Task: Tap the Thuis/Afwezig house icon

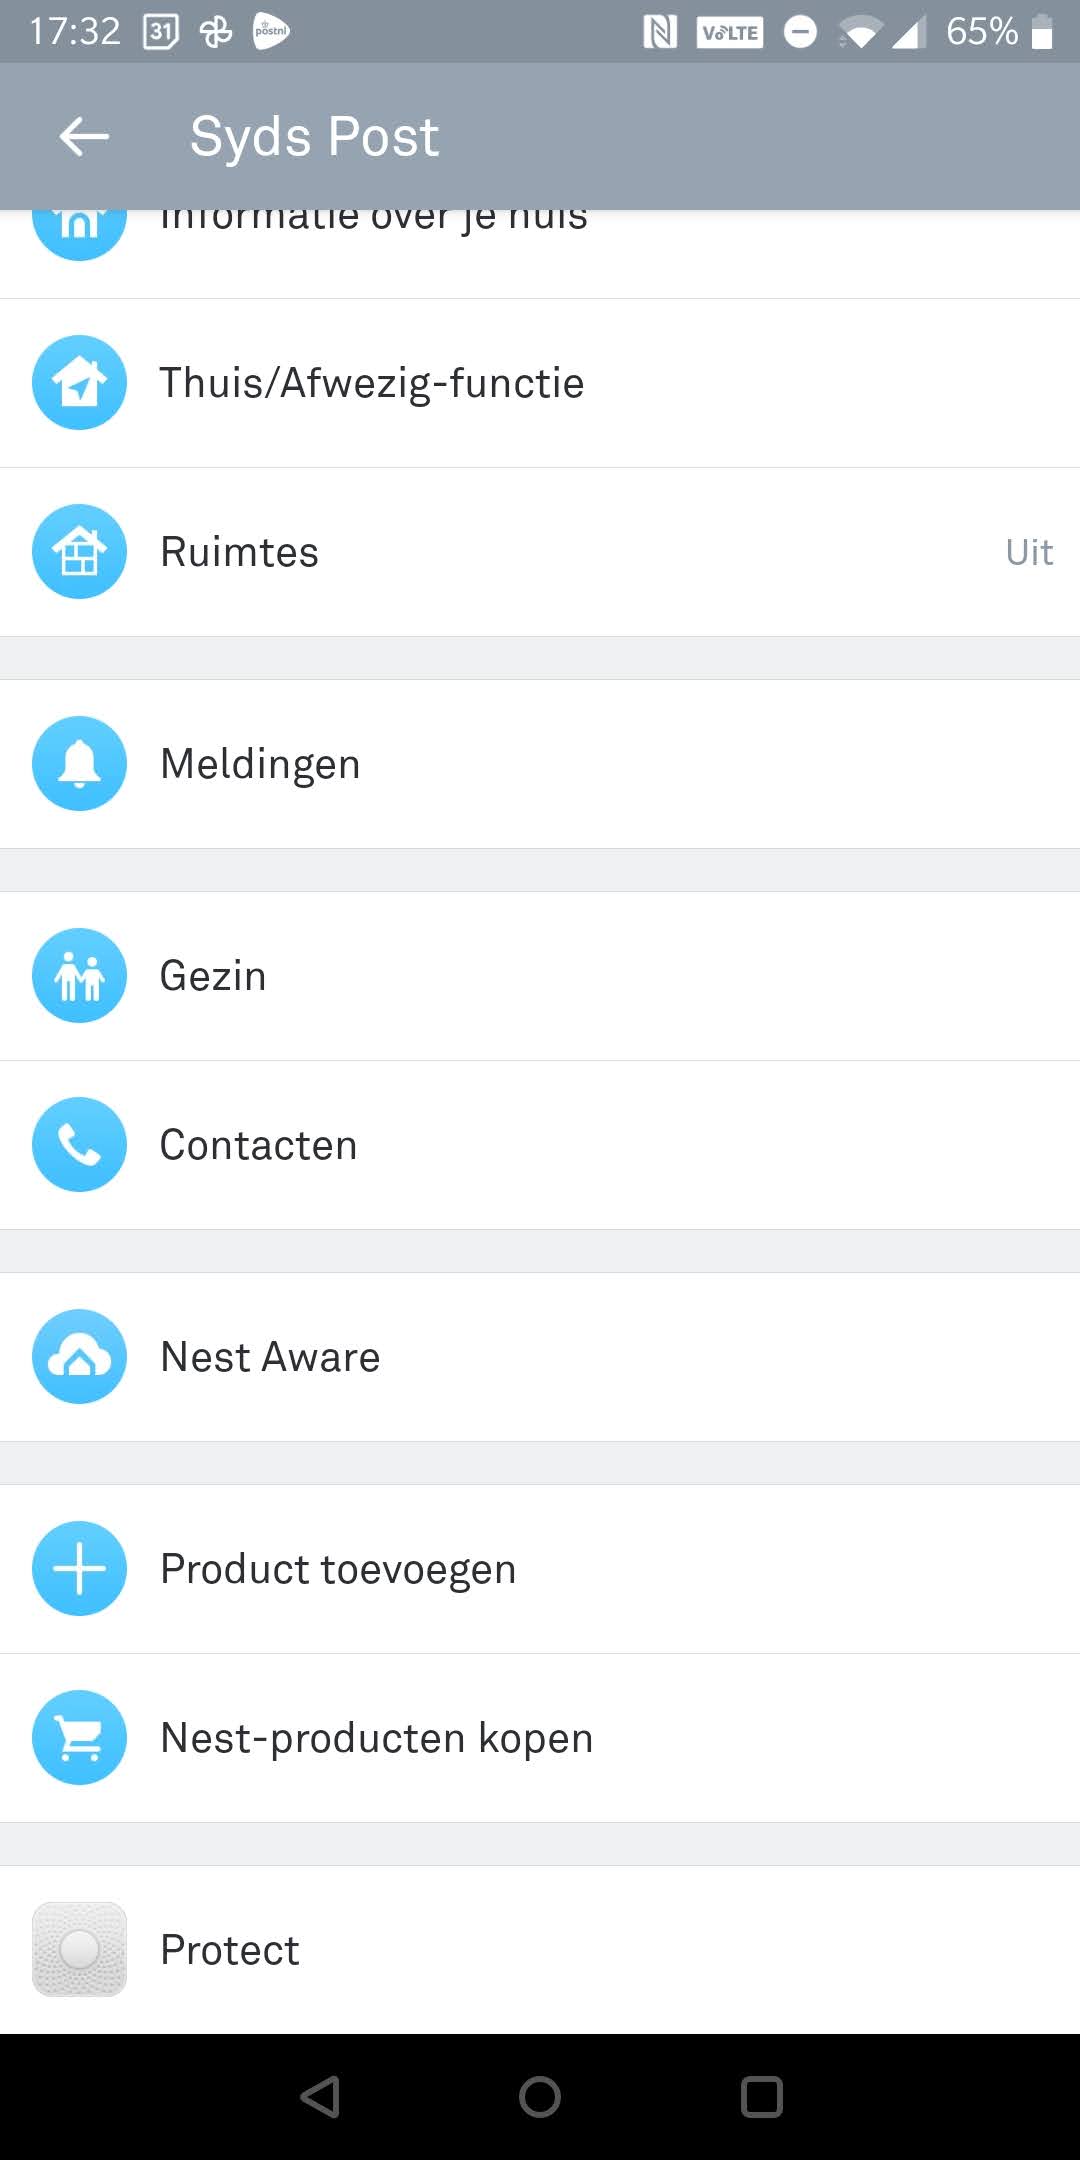Action: click(x=79, y=383)
